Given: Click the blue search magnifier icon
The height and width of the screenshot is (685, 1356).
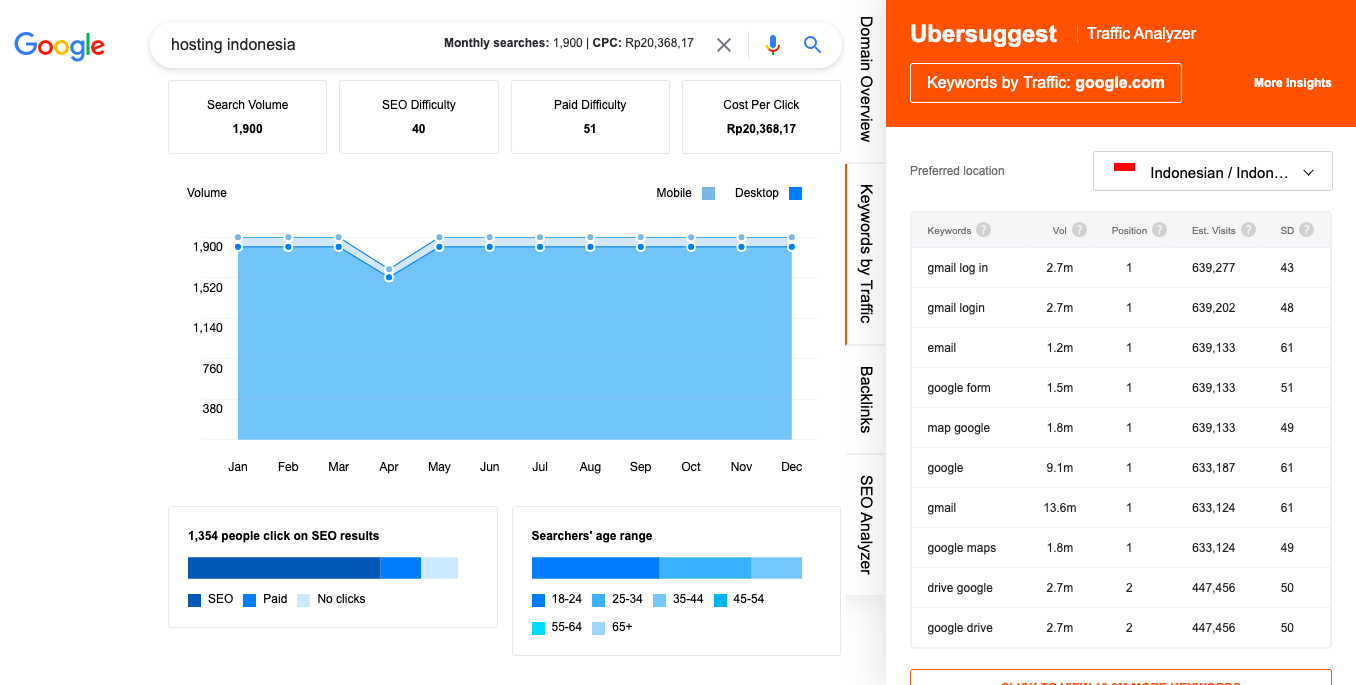Looking at the screenshot, I should click(x=812, y=44).
